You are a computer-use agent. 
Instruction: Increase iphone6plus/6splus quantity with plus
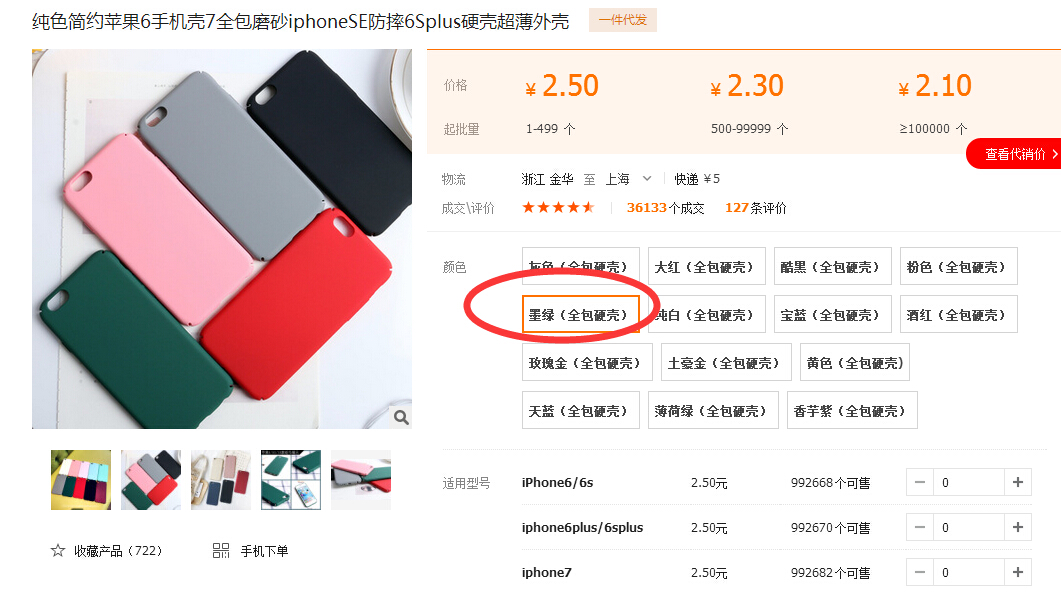[x=1018, y=527]
